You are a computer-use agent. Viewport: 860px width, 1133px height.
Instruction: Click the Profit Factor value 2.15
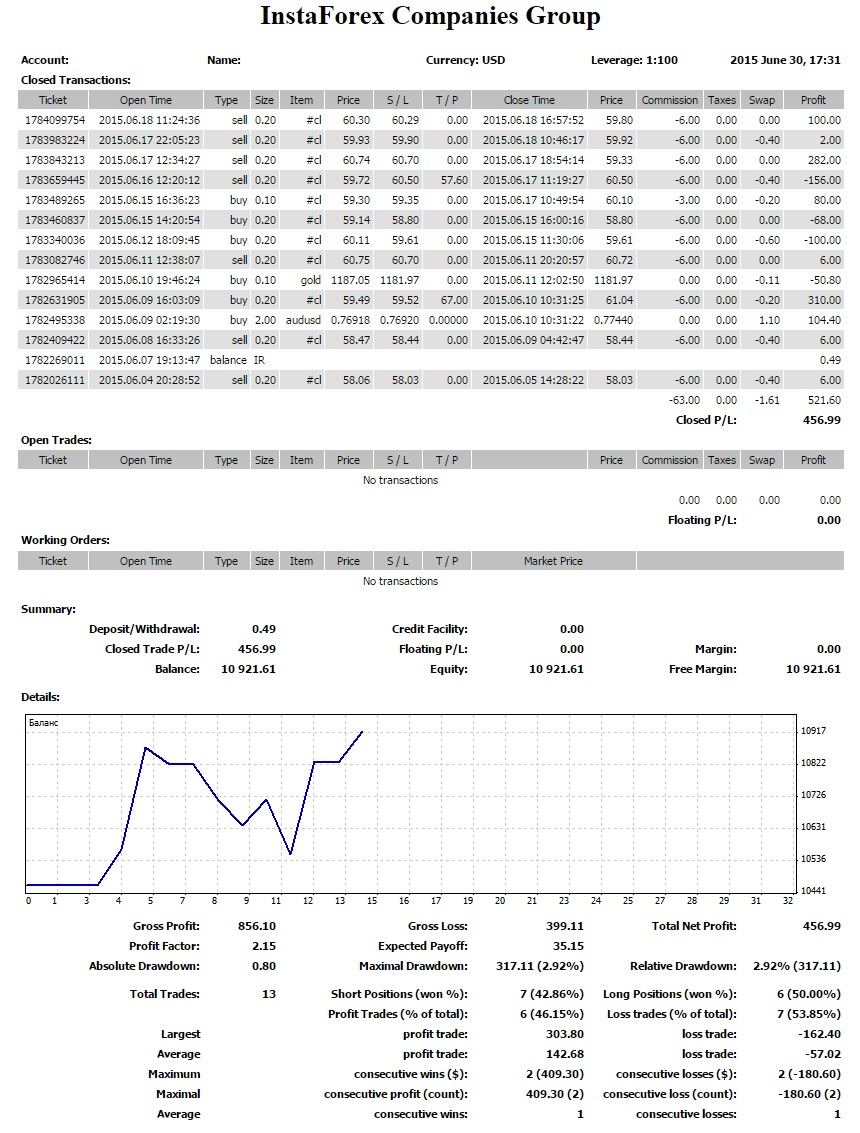(x=264, y=946)
